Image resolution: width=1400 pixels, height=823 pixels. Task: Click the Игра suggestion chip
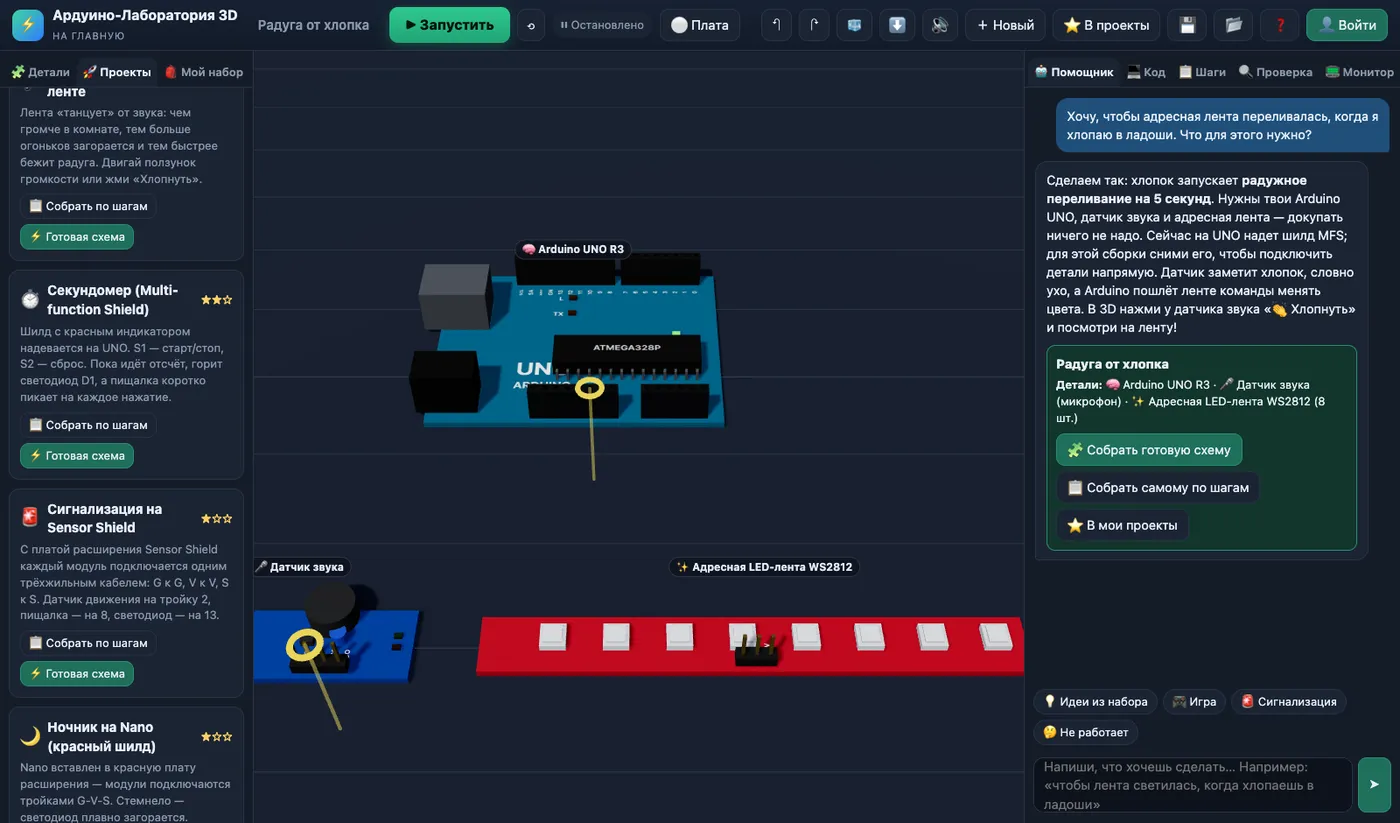(1194, 702)
